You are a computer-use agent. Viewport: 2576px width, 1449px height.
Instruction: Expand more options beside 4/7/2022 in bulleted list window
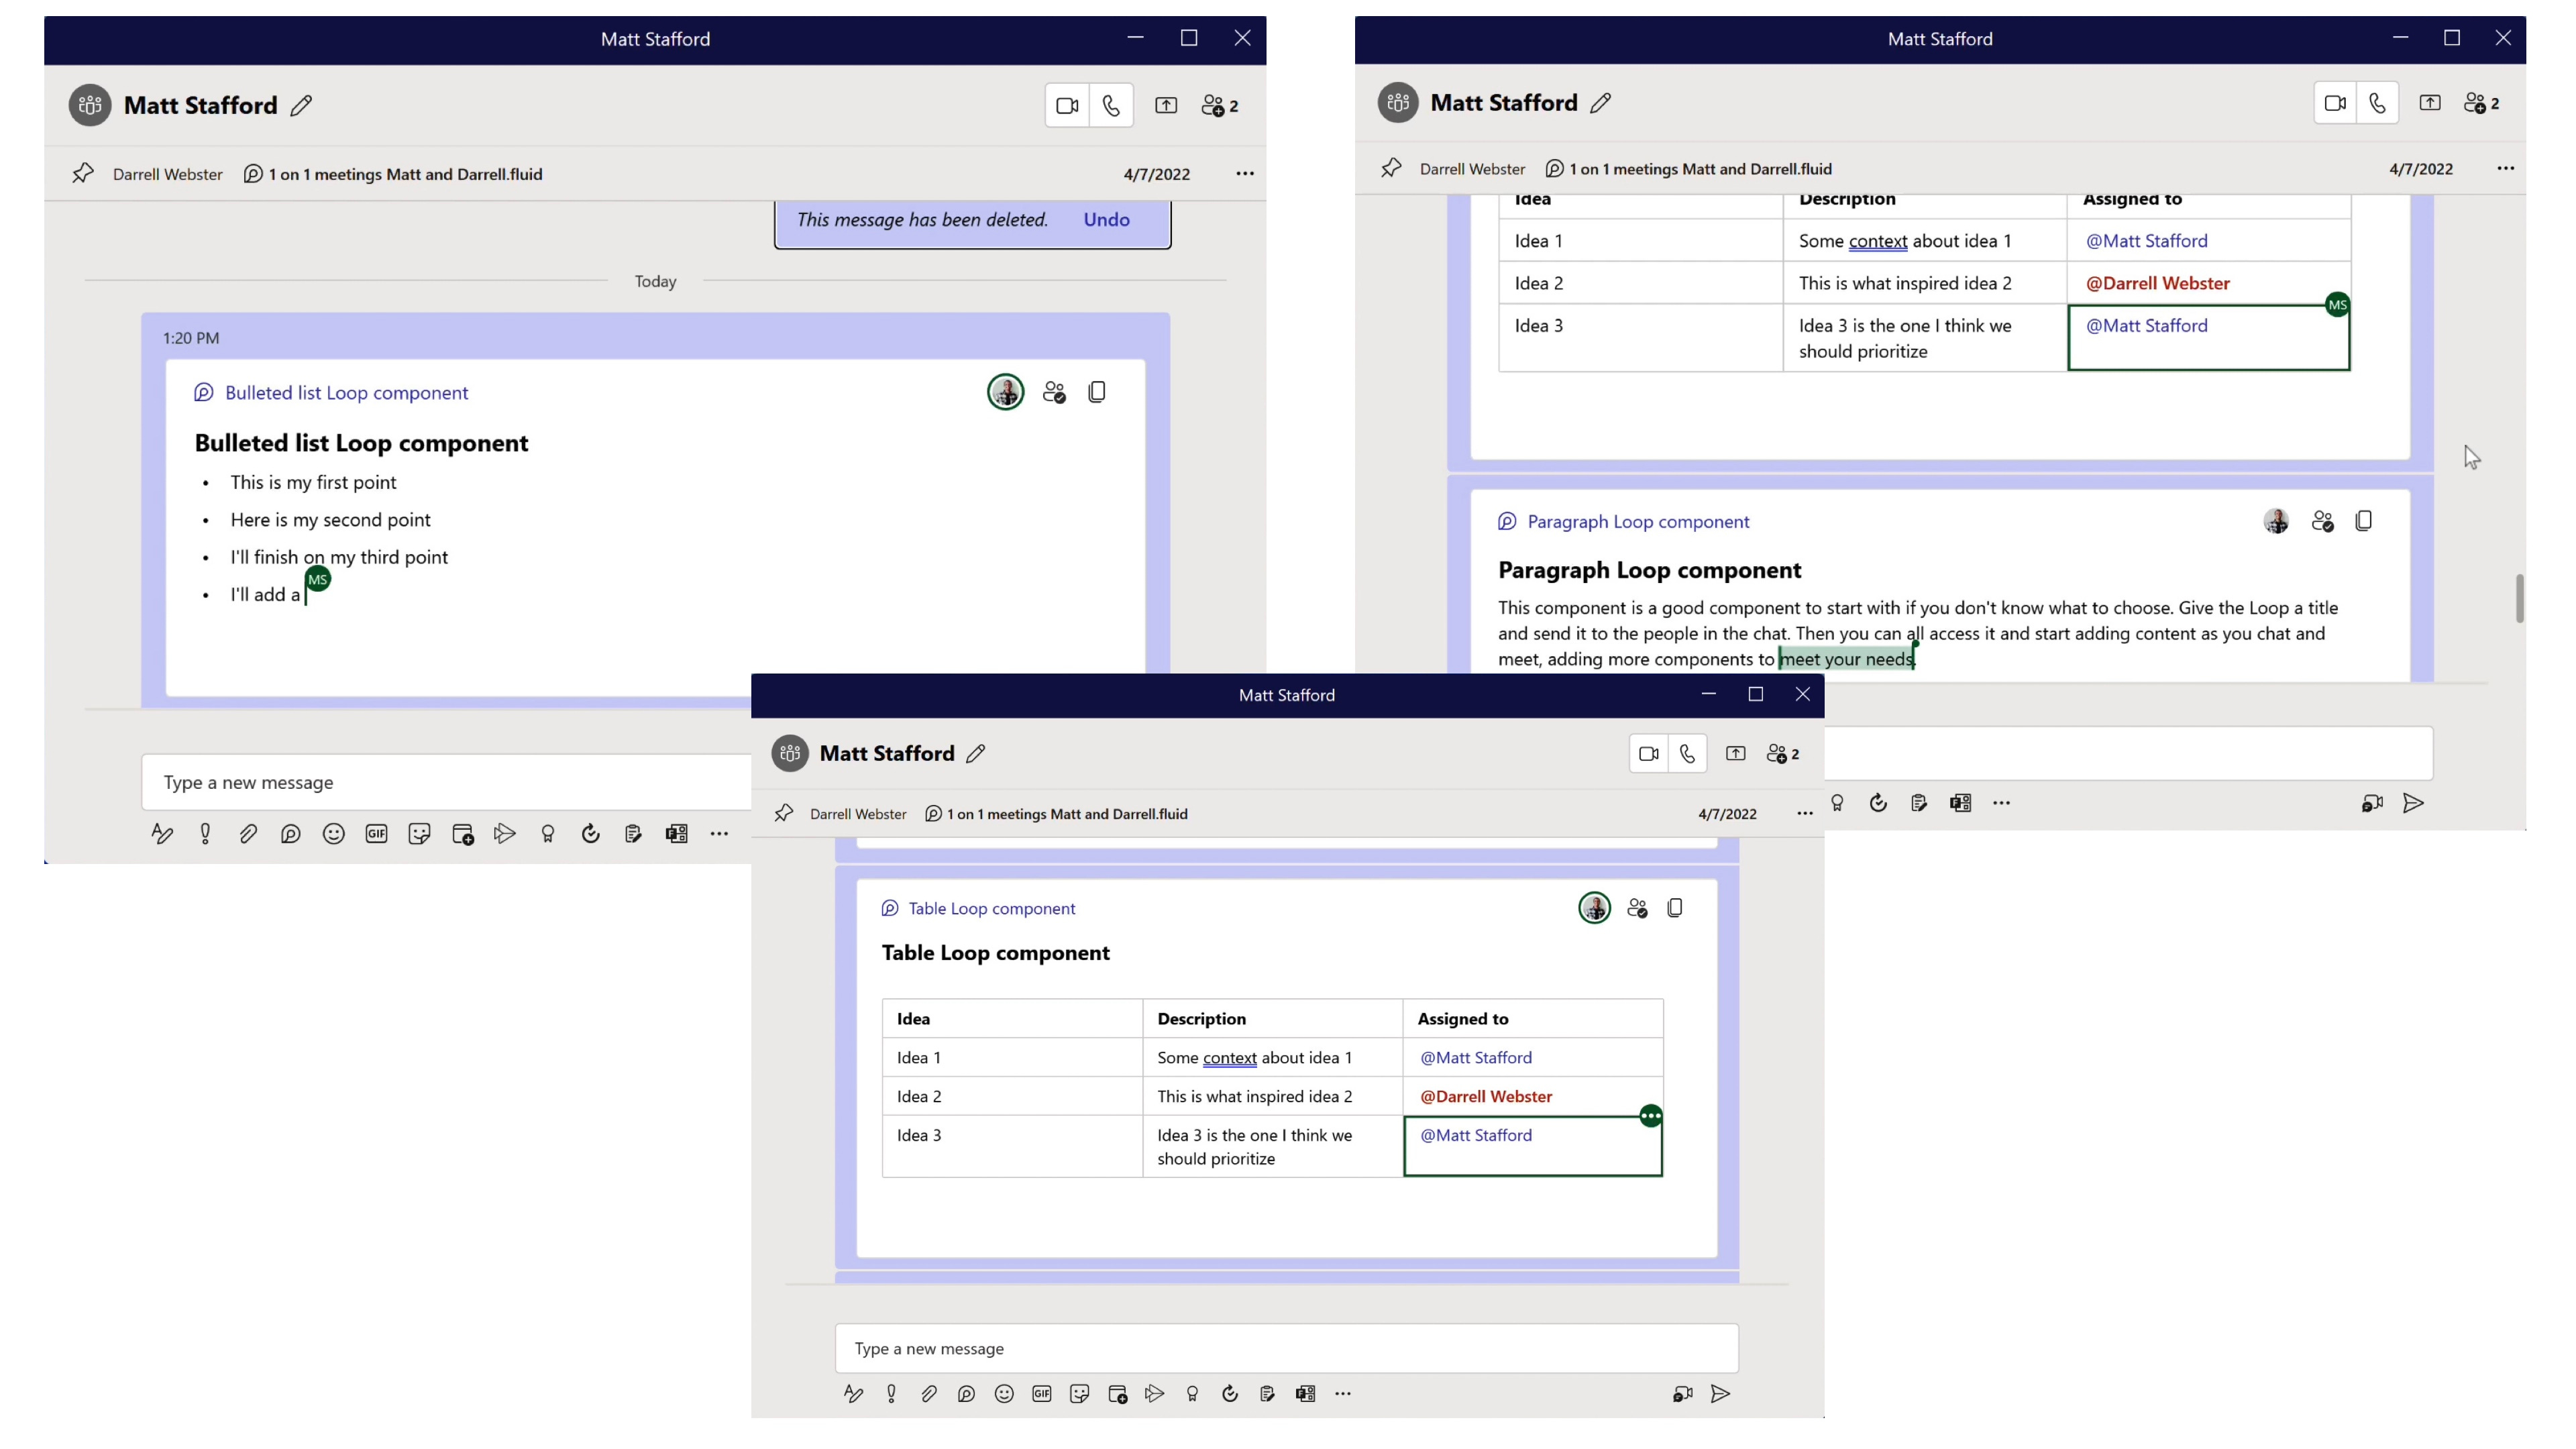[x=1244, y=174]
